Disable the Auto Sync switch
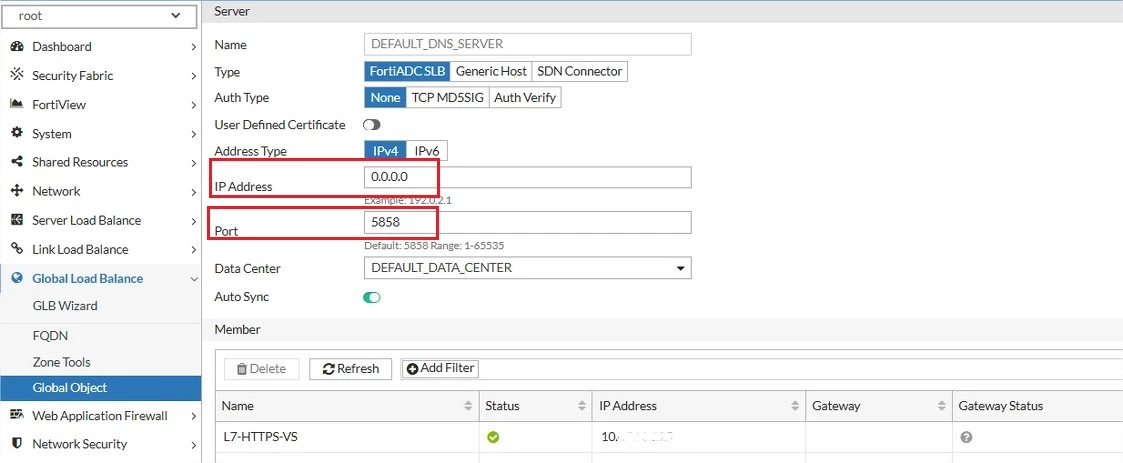Image resolution: width=1123 pixels, height=463 pixels. (x=372, y=297)
